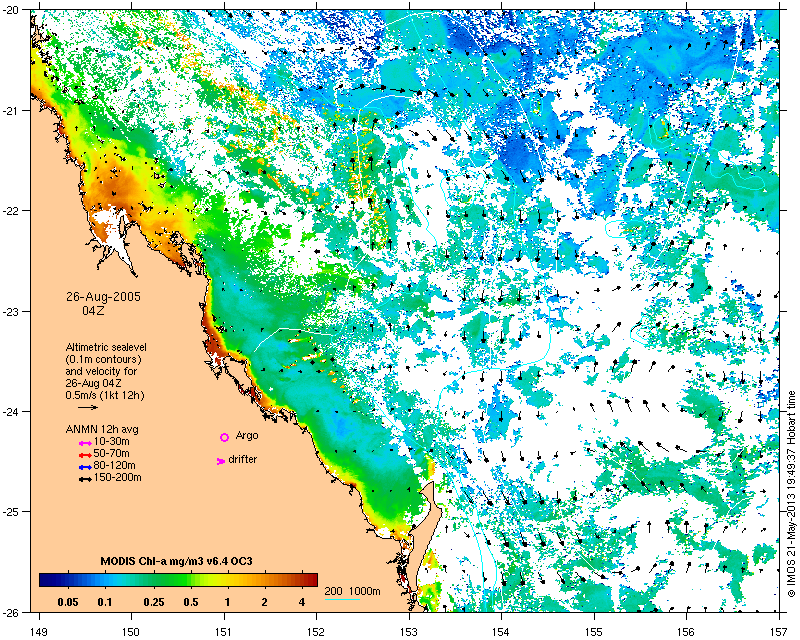Click the colorbar value 0.25
The height and width of the screenshot is (640, 800).
(154, 603)
